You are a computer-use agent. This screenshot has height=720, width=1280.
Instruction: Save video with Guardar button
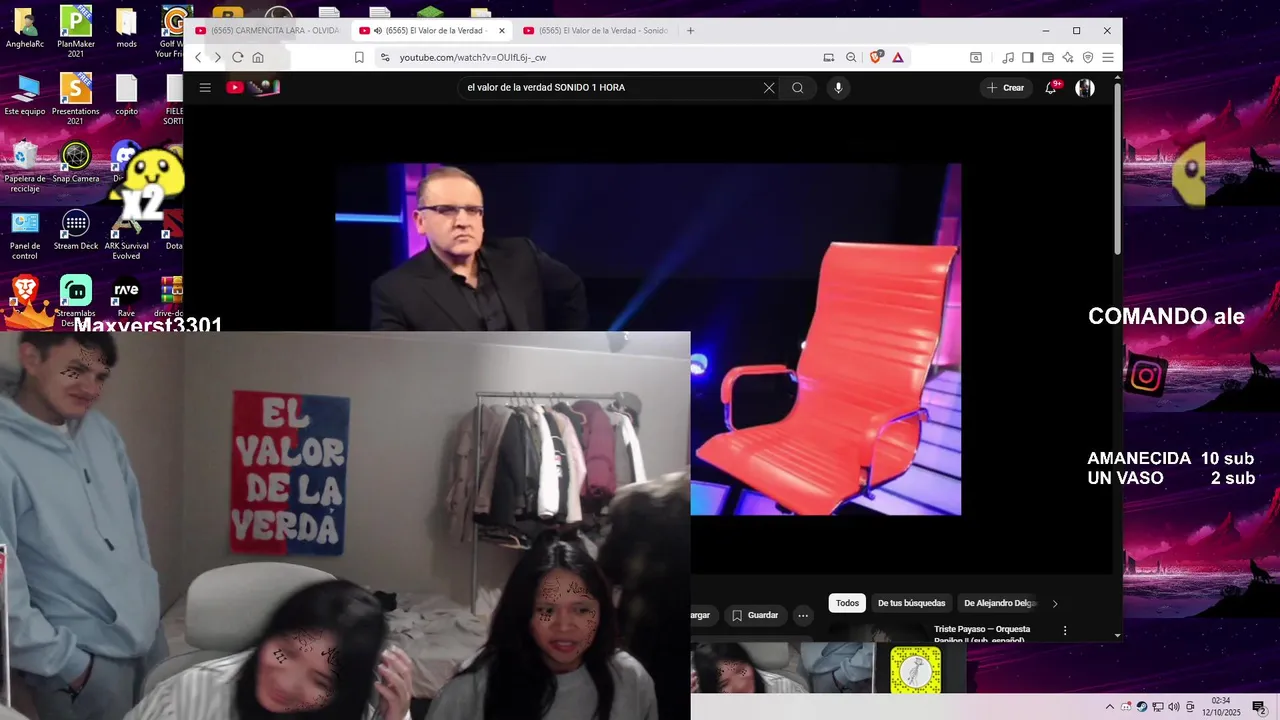(x=755, y=615)
